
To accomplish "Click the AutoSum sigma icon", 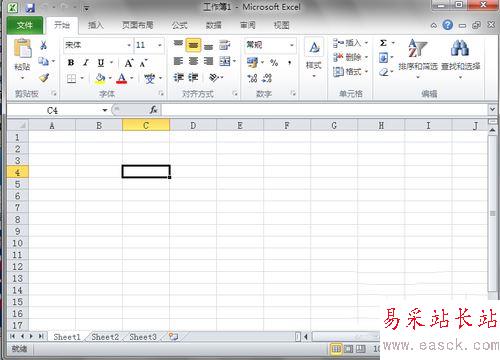I will [383, 43].
